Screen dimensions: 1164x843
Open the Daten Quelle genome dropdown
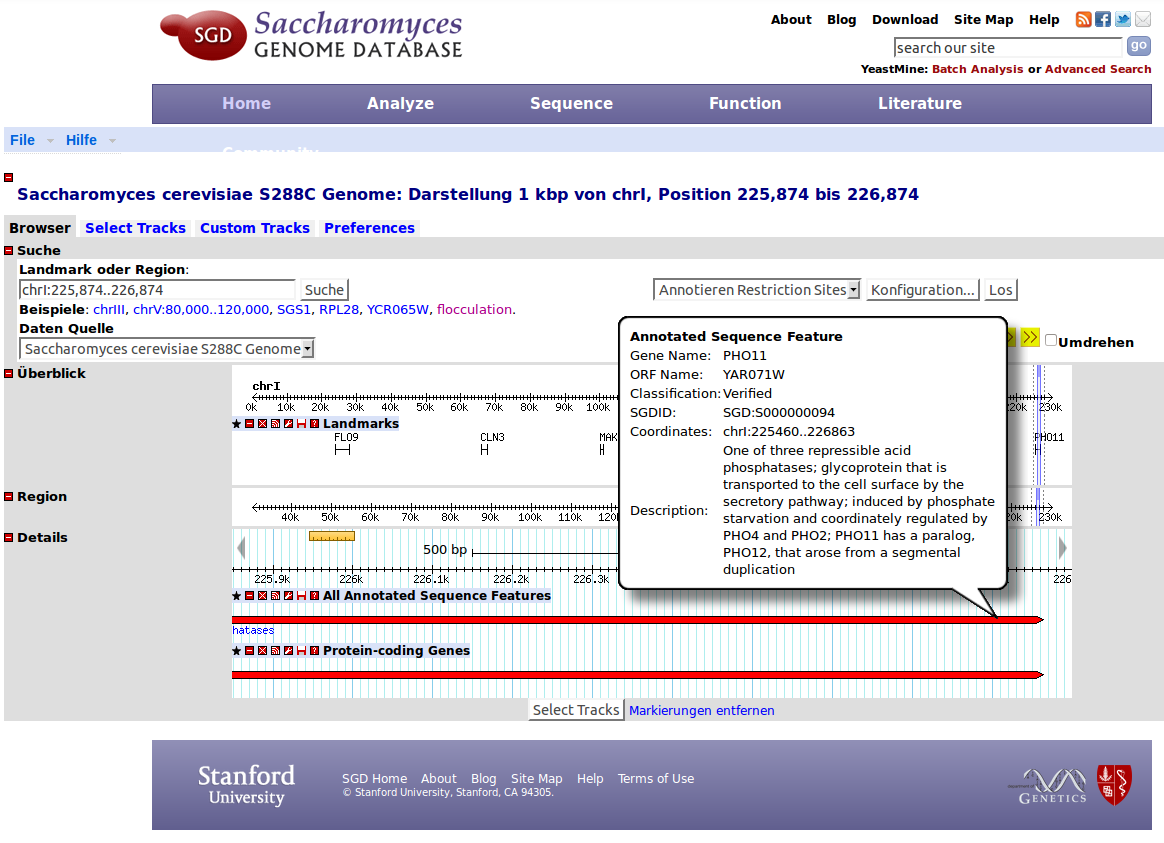tap(167, 349)
